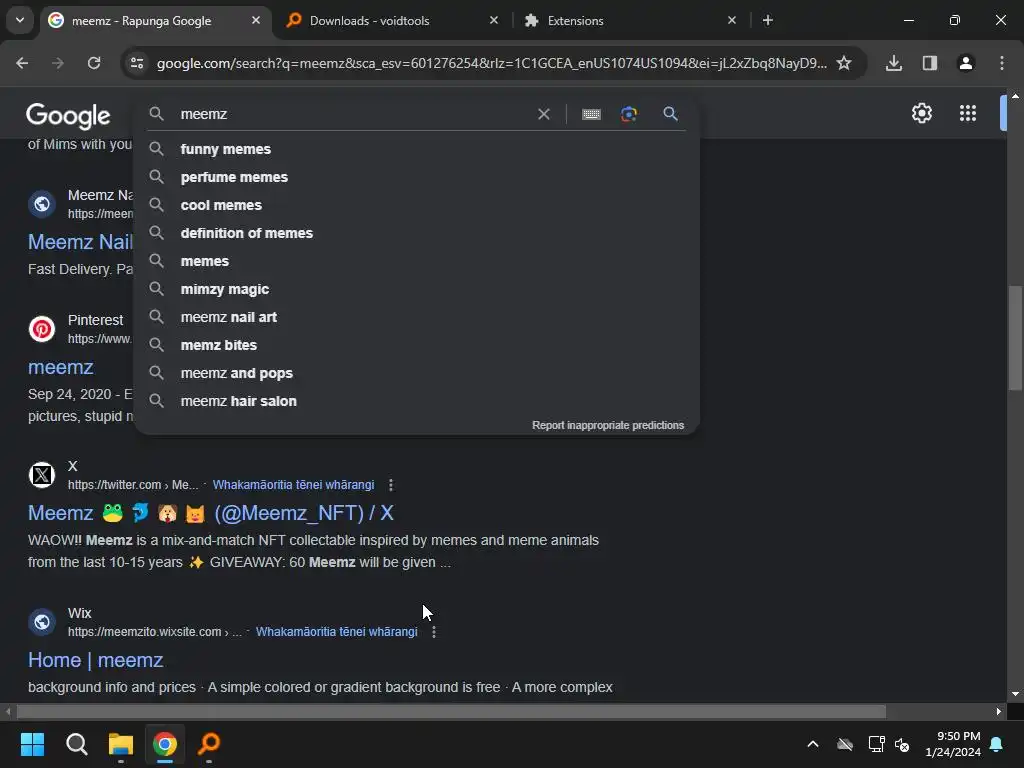The image size is (1024, 768).
Task: Open Chrome three-dot menu
Action: click(1002, 63)
